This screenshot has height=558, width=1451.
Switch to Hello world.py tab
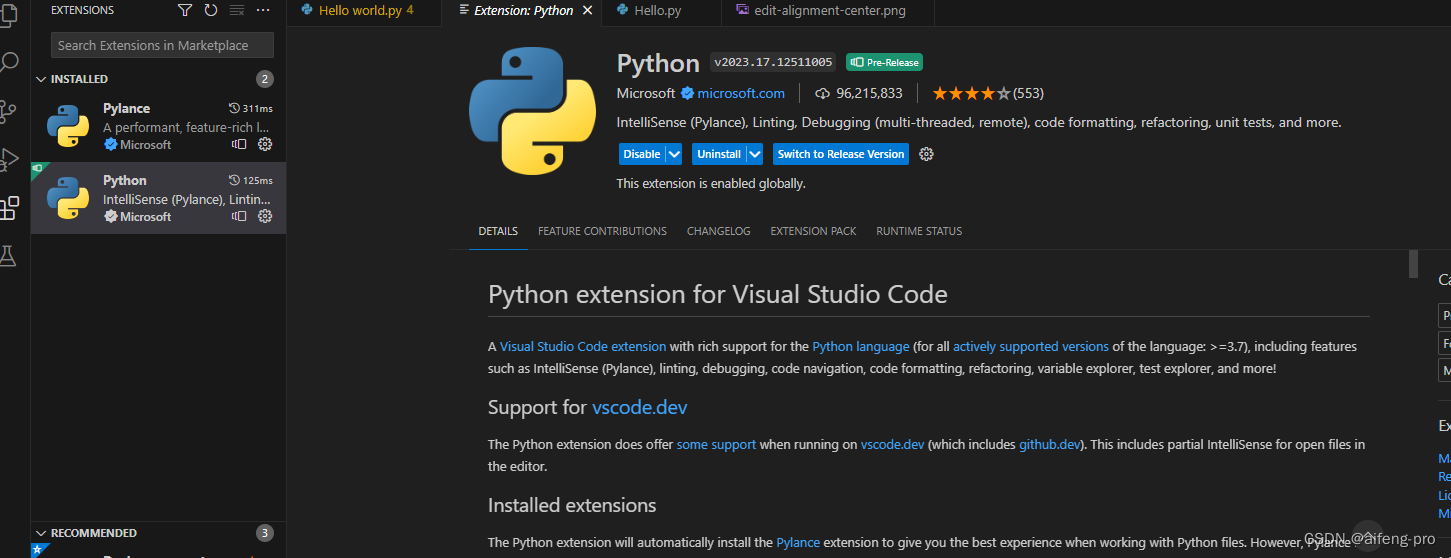[x=365, y=10]
